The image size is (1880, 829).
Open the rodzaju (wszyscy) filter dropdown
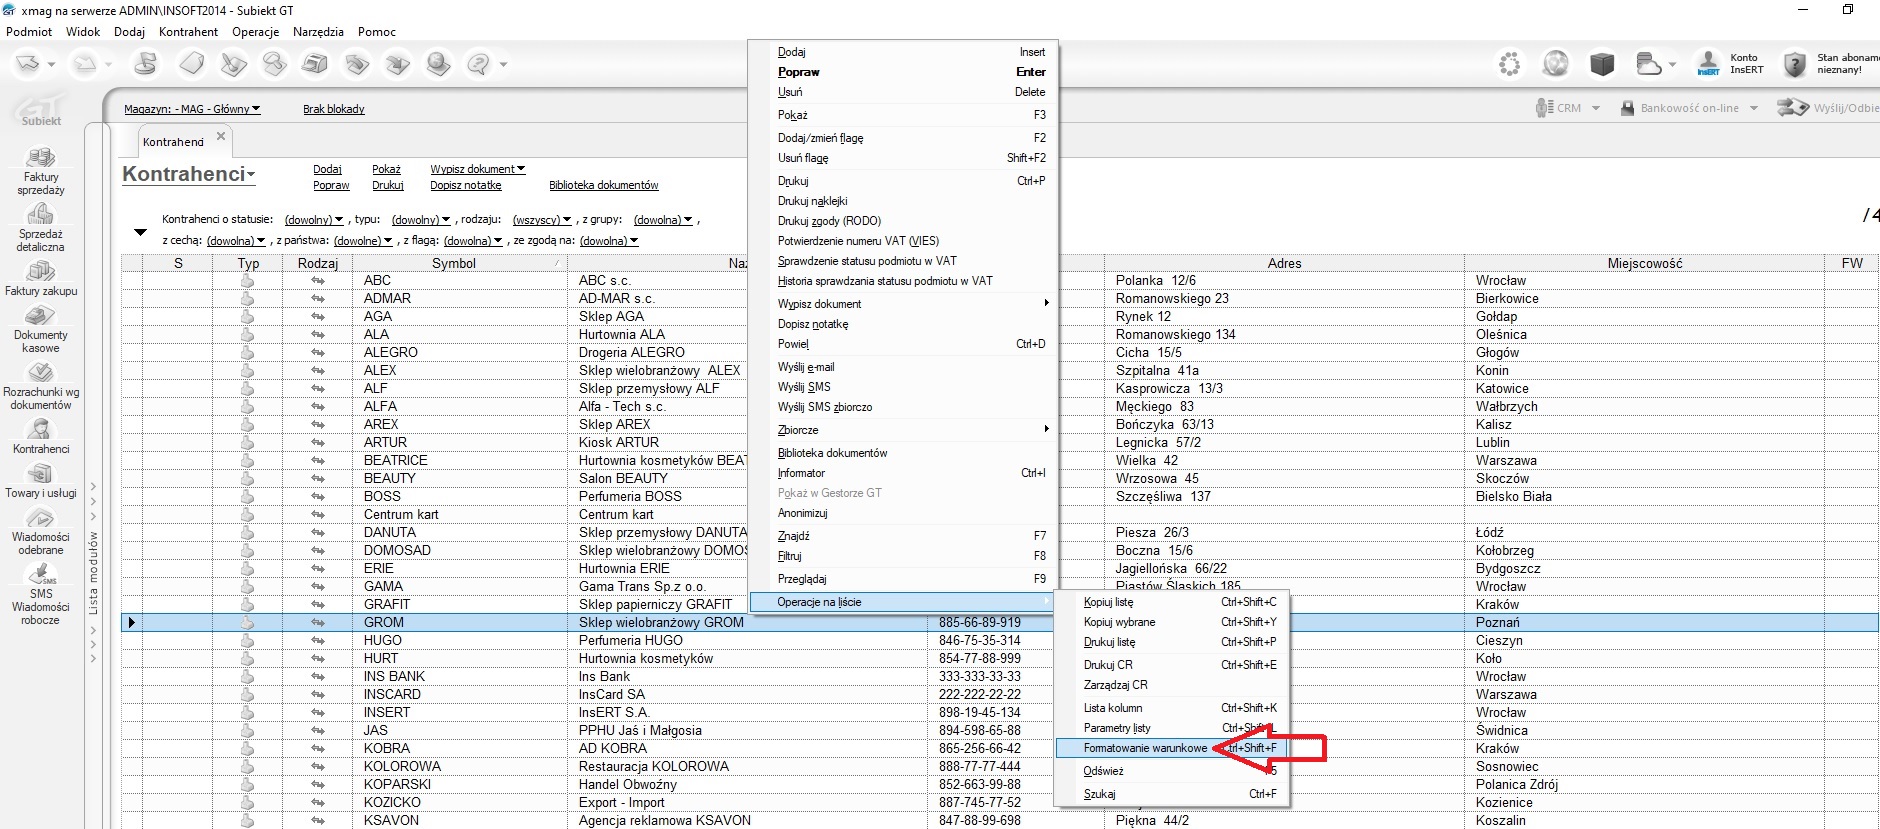[x=542, y=219]
